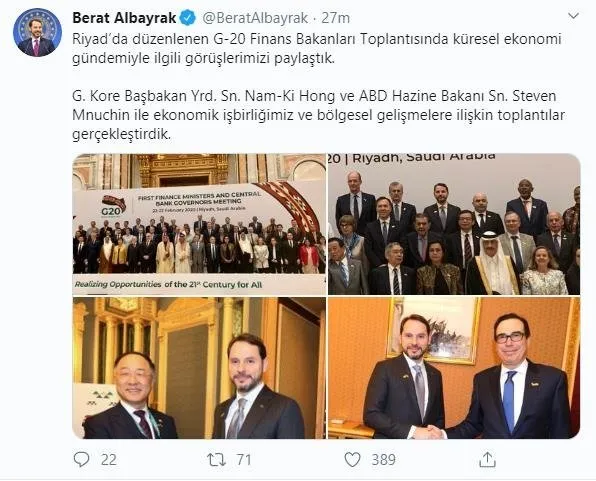Screen dimensions: 596x481
Task: Open the 27m tweet timestamp
Action: pyautogui.click(x=336, y=18)
